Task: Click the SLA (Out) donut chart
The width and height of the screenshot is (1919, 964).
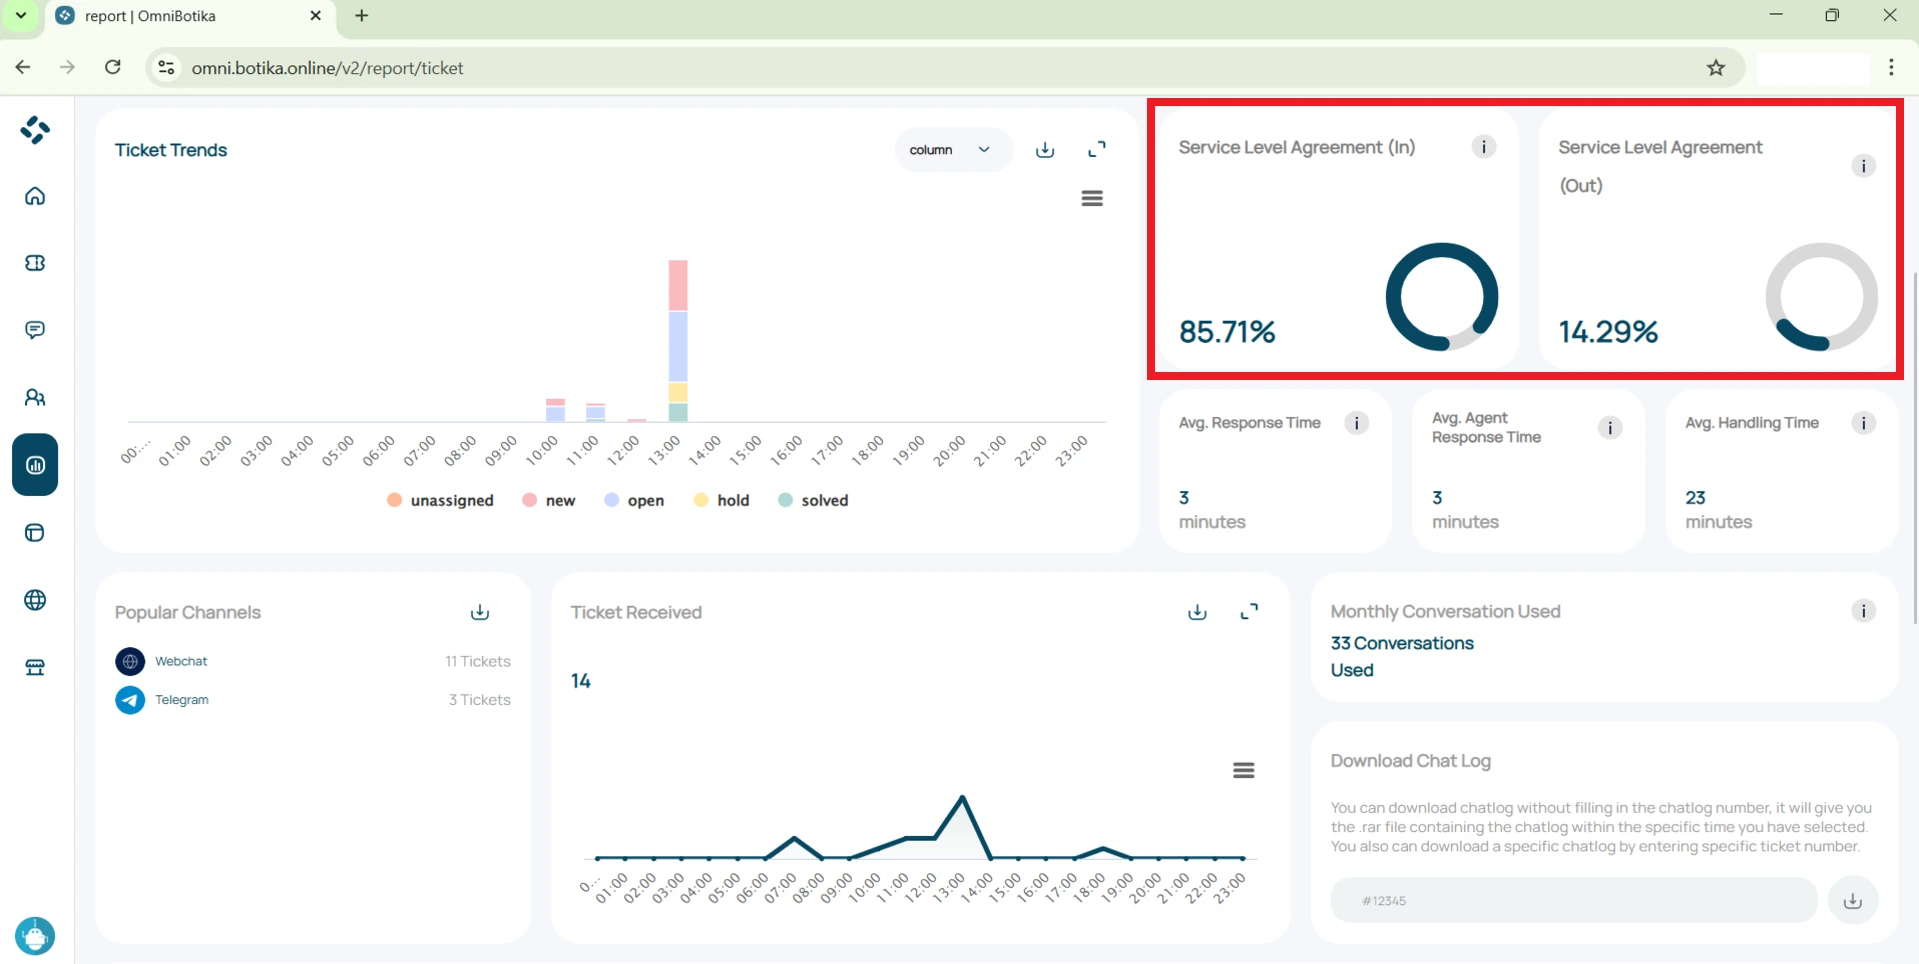Action: click(1821, 297)
